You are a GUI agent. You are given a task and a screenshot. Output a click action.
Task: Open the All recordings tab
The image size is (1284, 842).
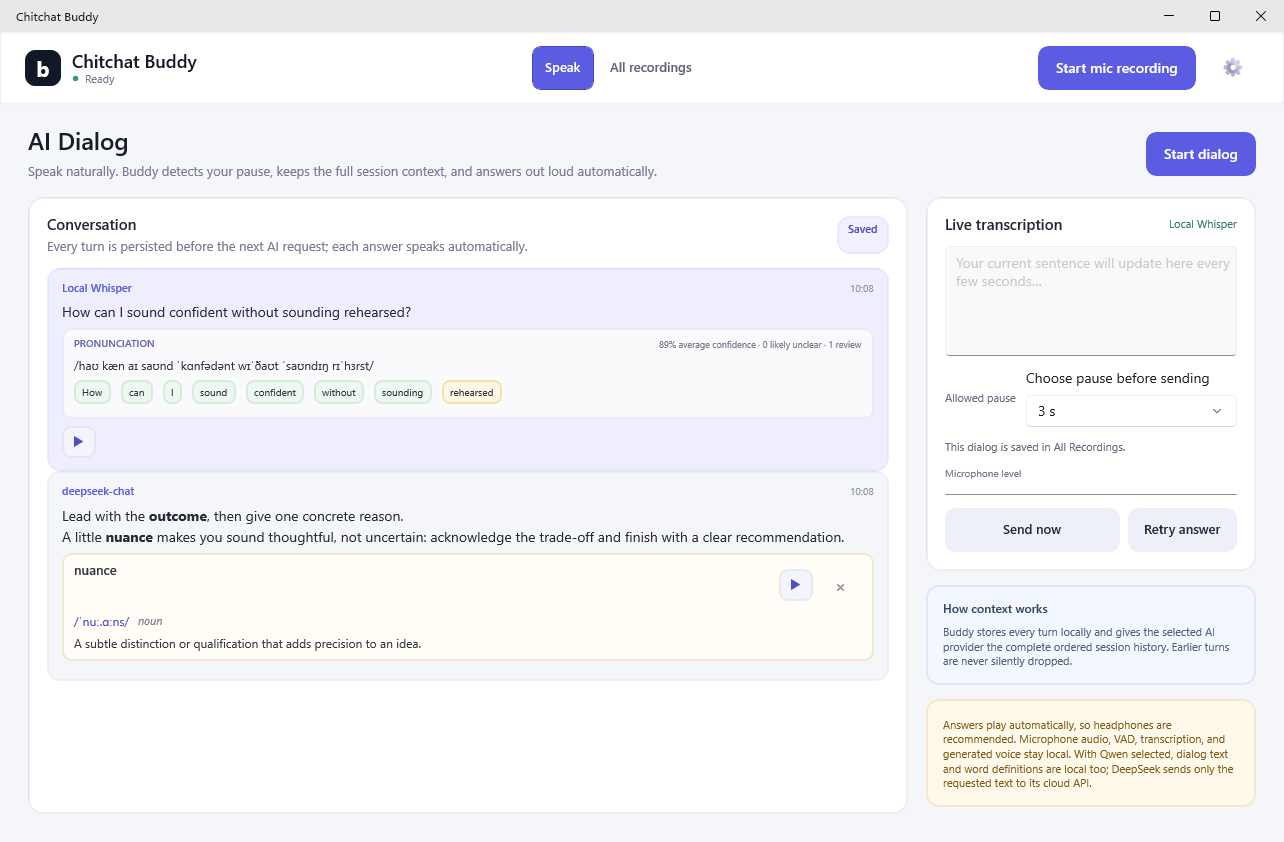pyautogui.click(x=651, y=68)
